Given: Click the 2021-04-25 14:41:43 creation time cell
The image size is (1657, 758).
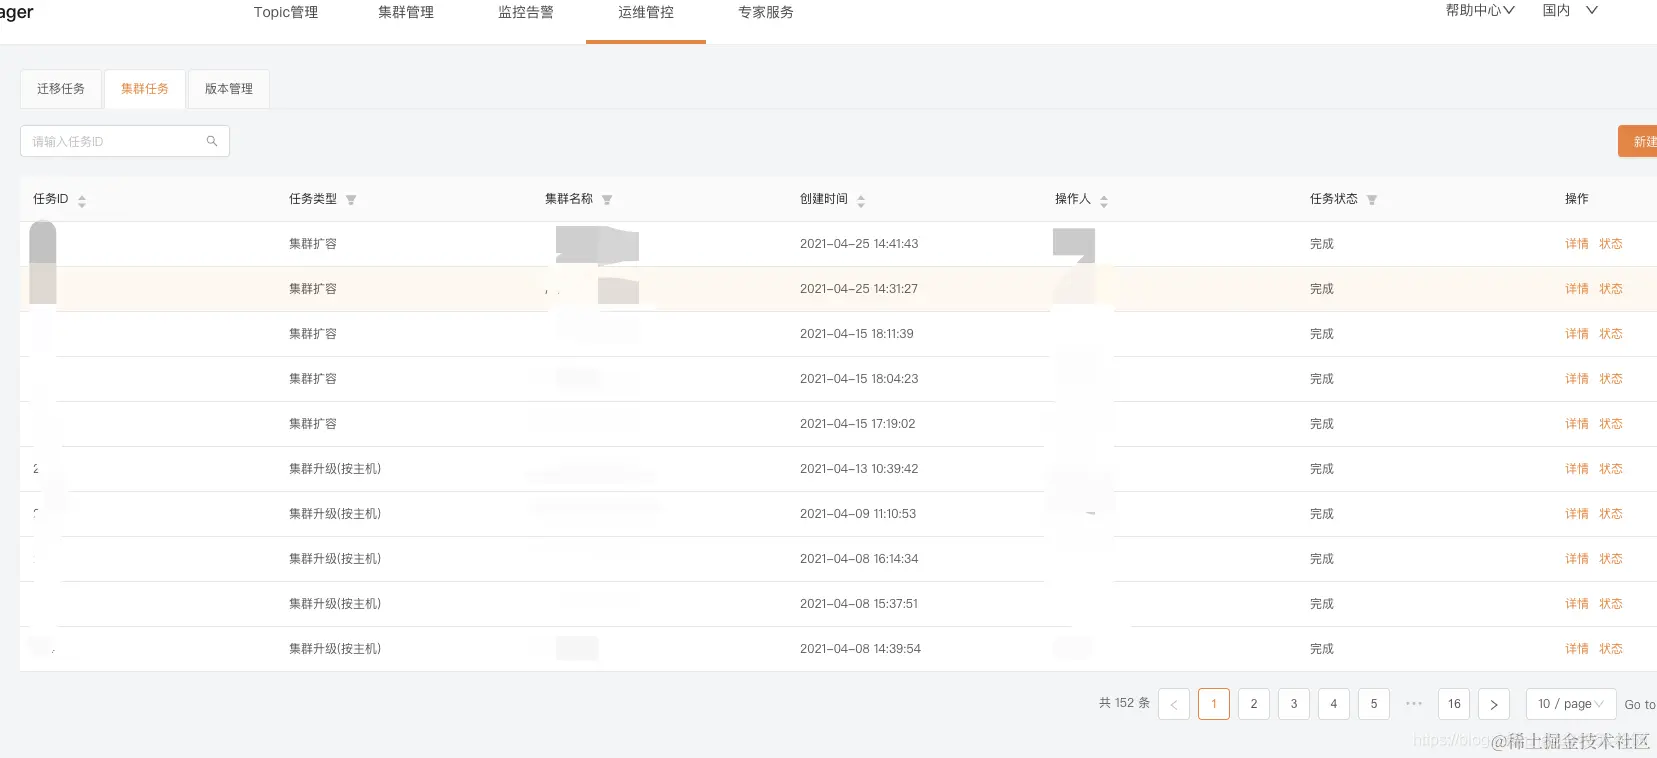Looking at the screenshot, I should click(859, 244).
